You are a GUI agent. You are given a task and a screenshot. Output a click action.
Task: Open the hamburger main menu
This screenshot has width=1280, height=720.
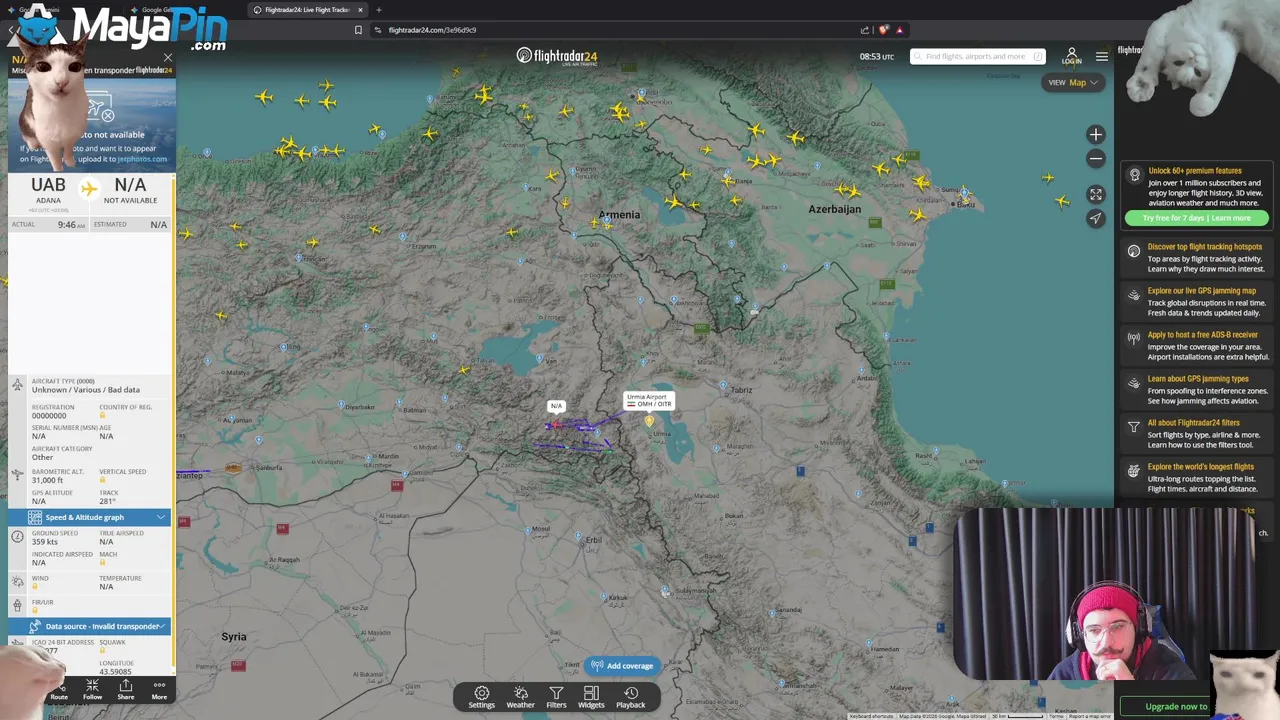click(x=1101, y=56)
